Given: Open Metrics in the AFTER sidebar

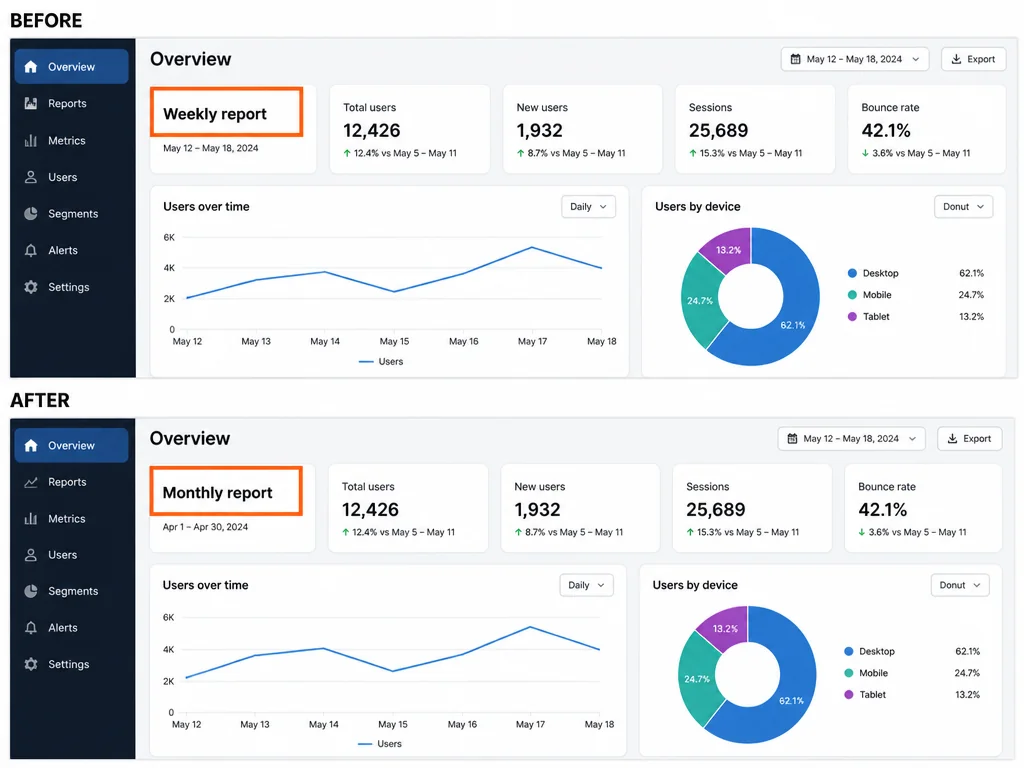Looking at the screenshot, I should point(71,519).
